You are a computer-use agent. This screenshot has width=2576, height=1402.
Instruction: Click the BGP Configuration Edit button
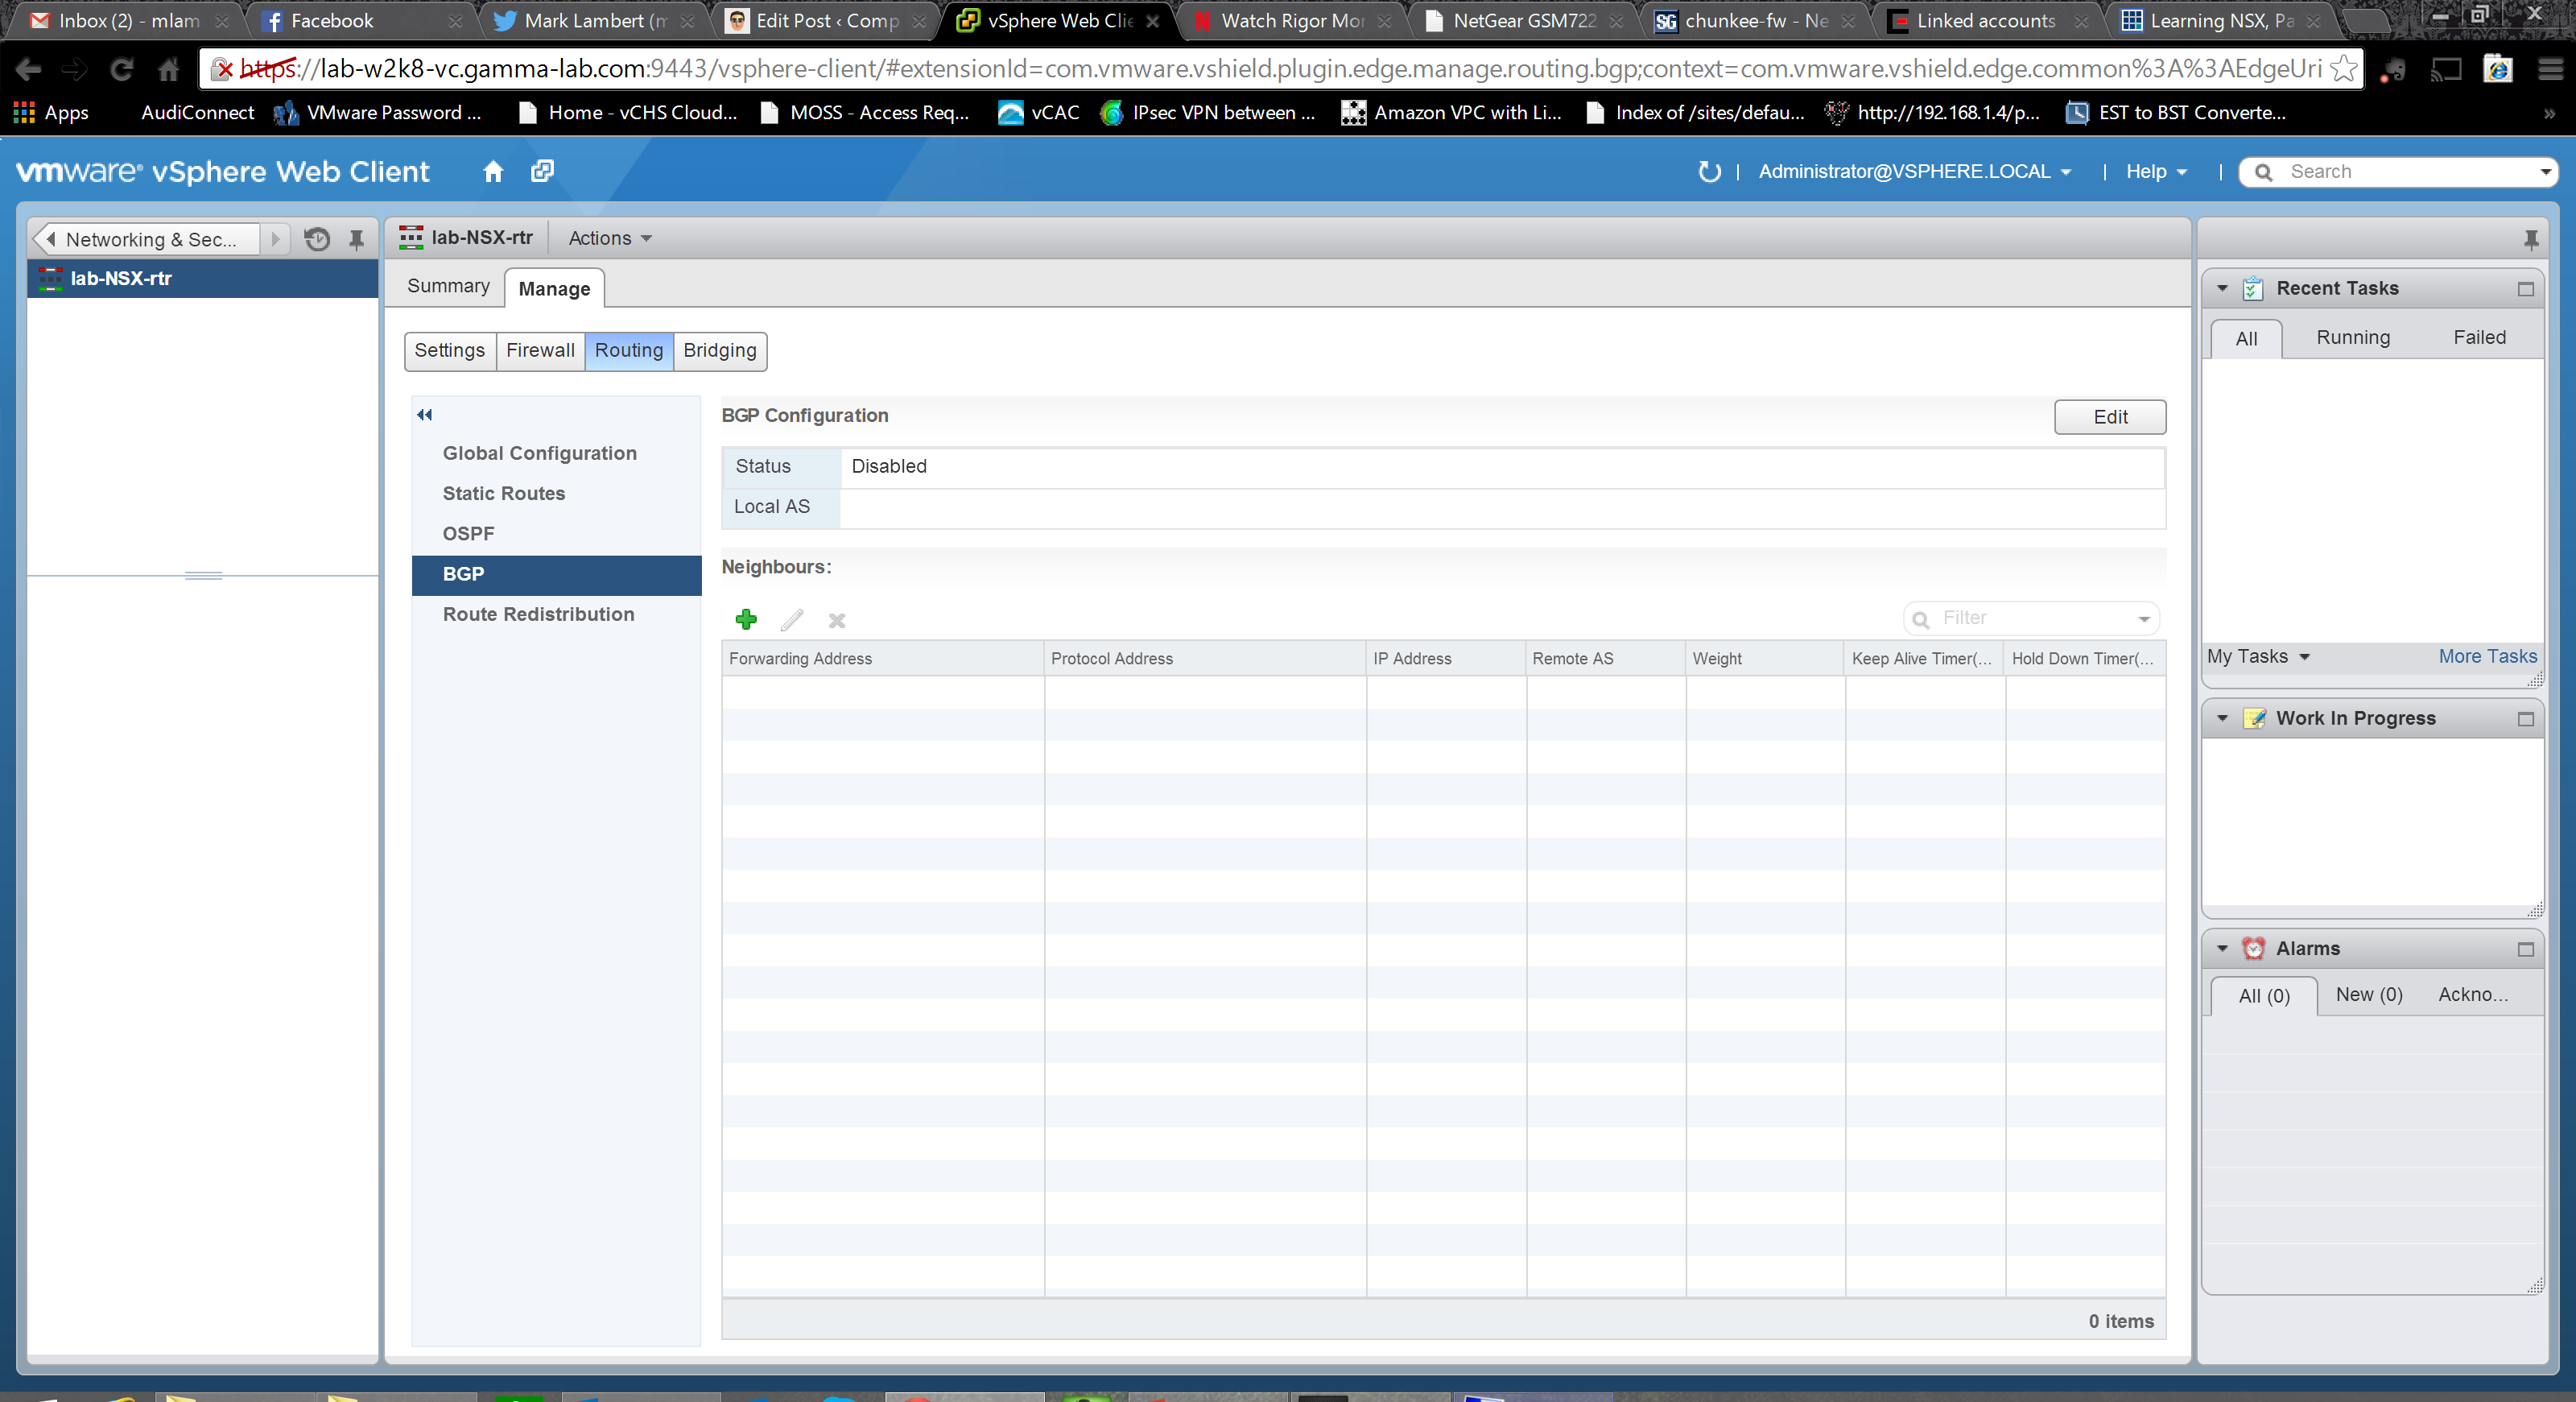(x=2109, y=417)
